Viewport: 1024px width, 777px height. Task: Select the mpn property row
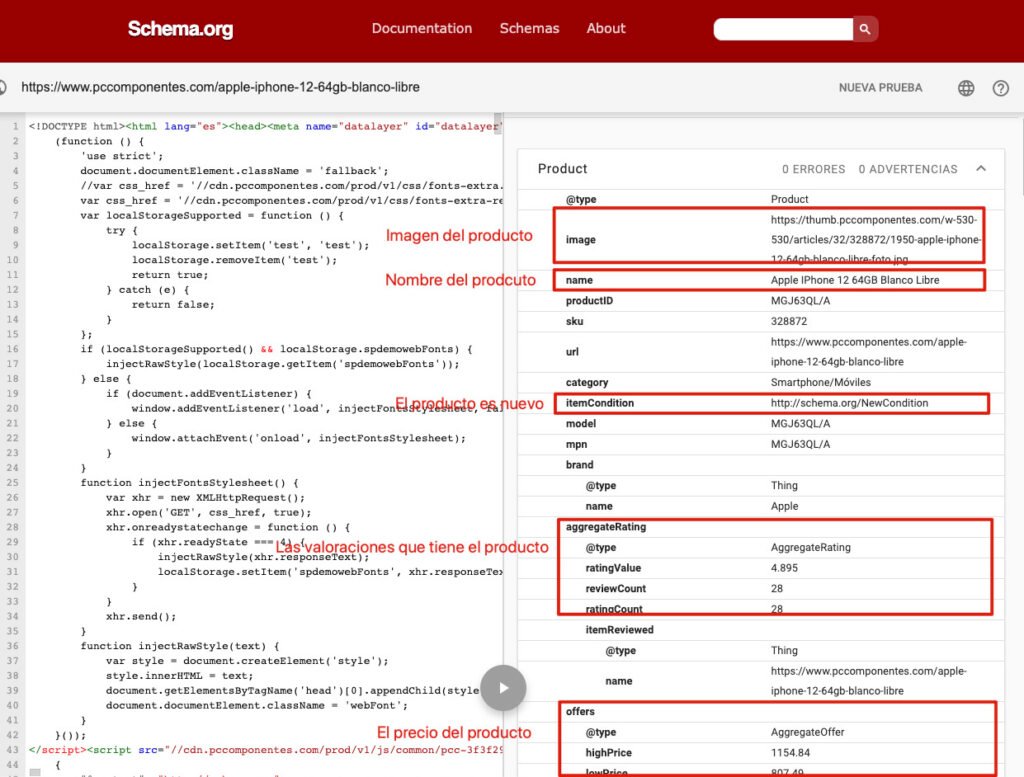761,445
